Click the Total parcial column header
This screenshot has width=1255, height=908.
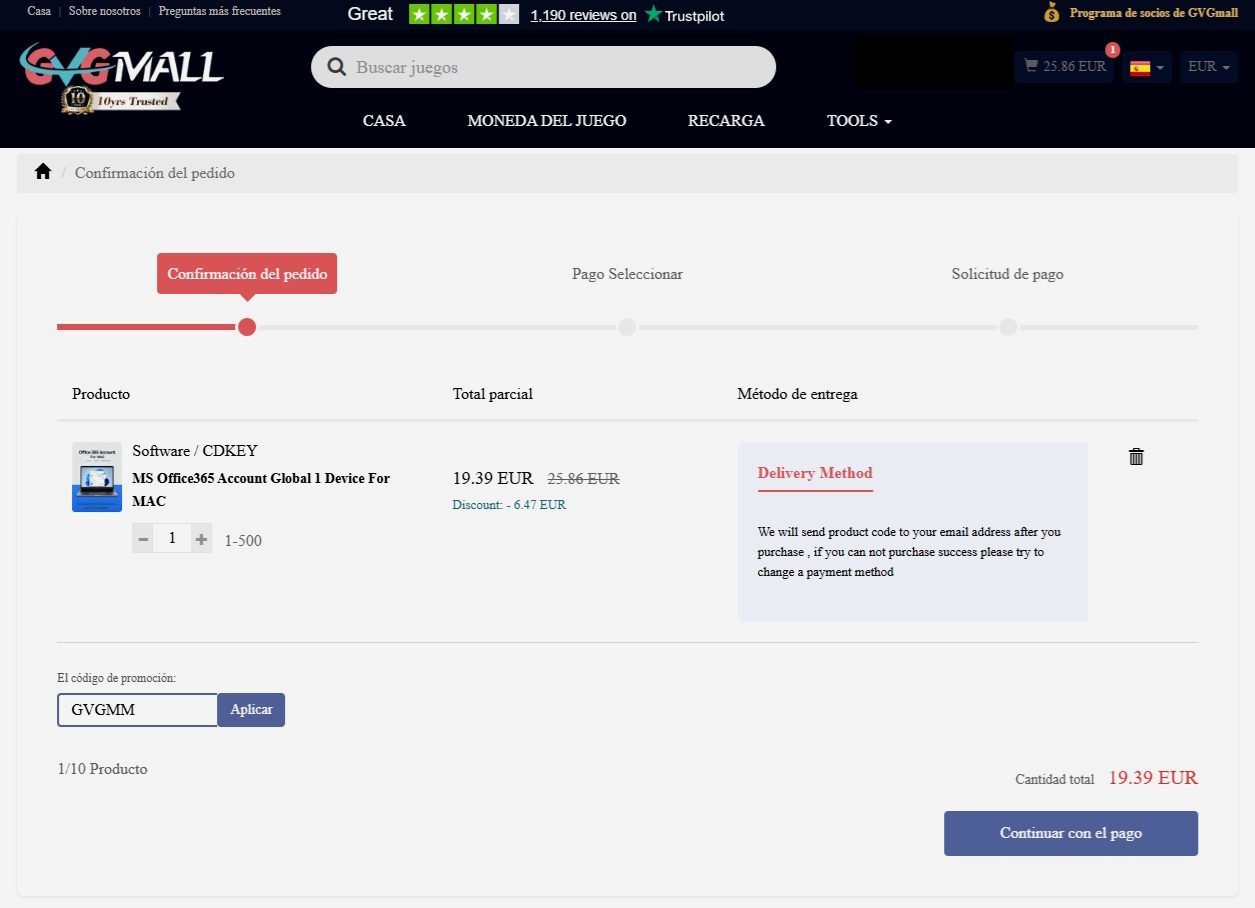(492, 394)
